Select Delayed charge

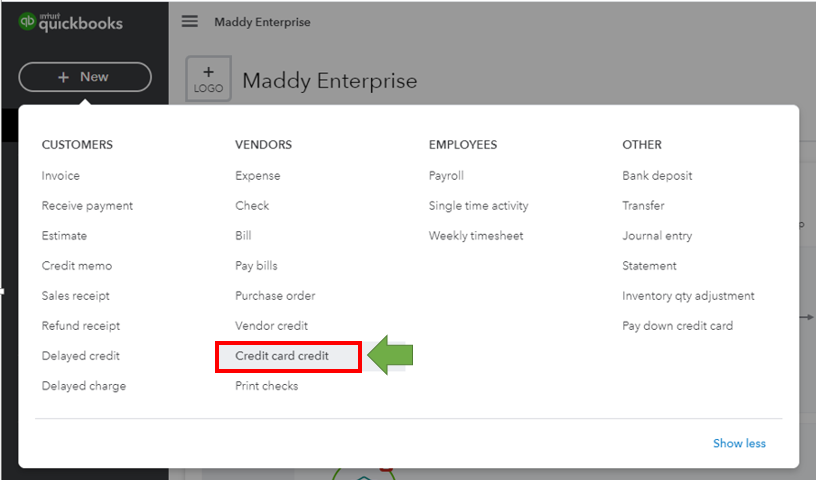[x=84, y=386]
